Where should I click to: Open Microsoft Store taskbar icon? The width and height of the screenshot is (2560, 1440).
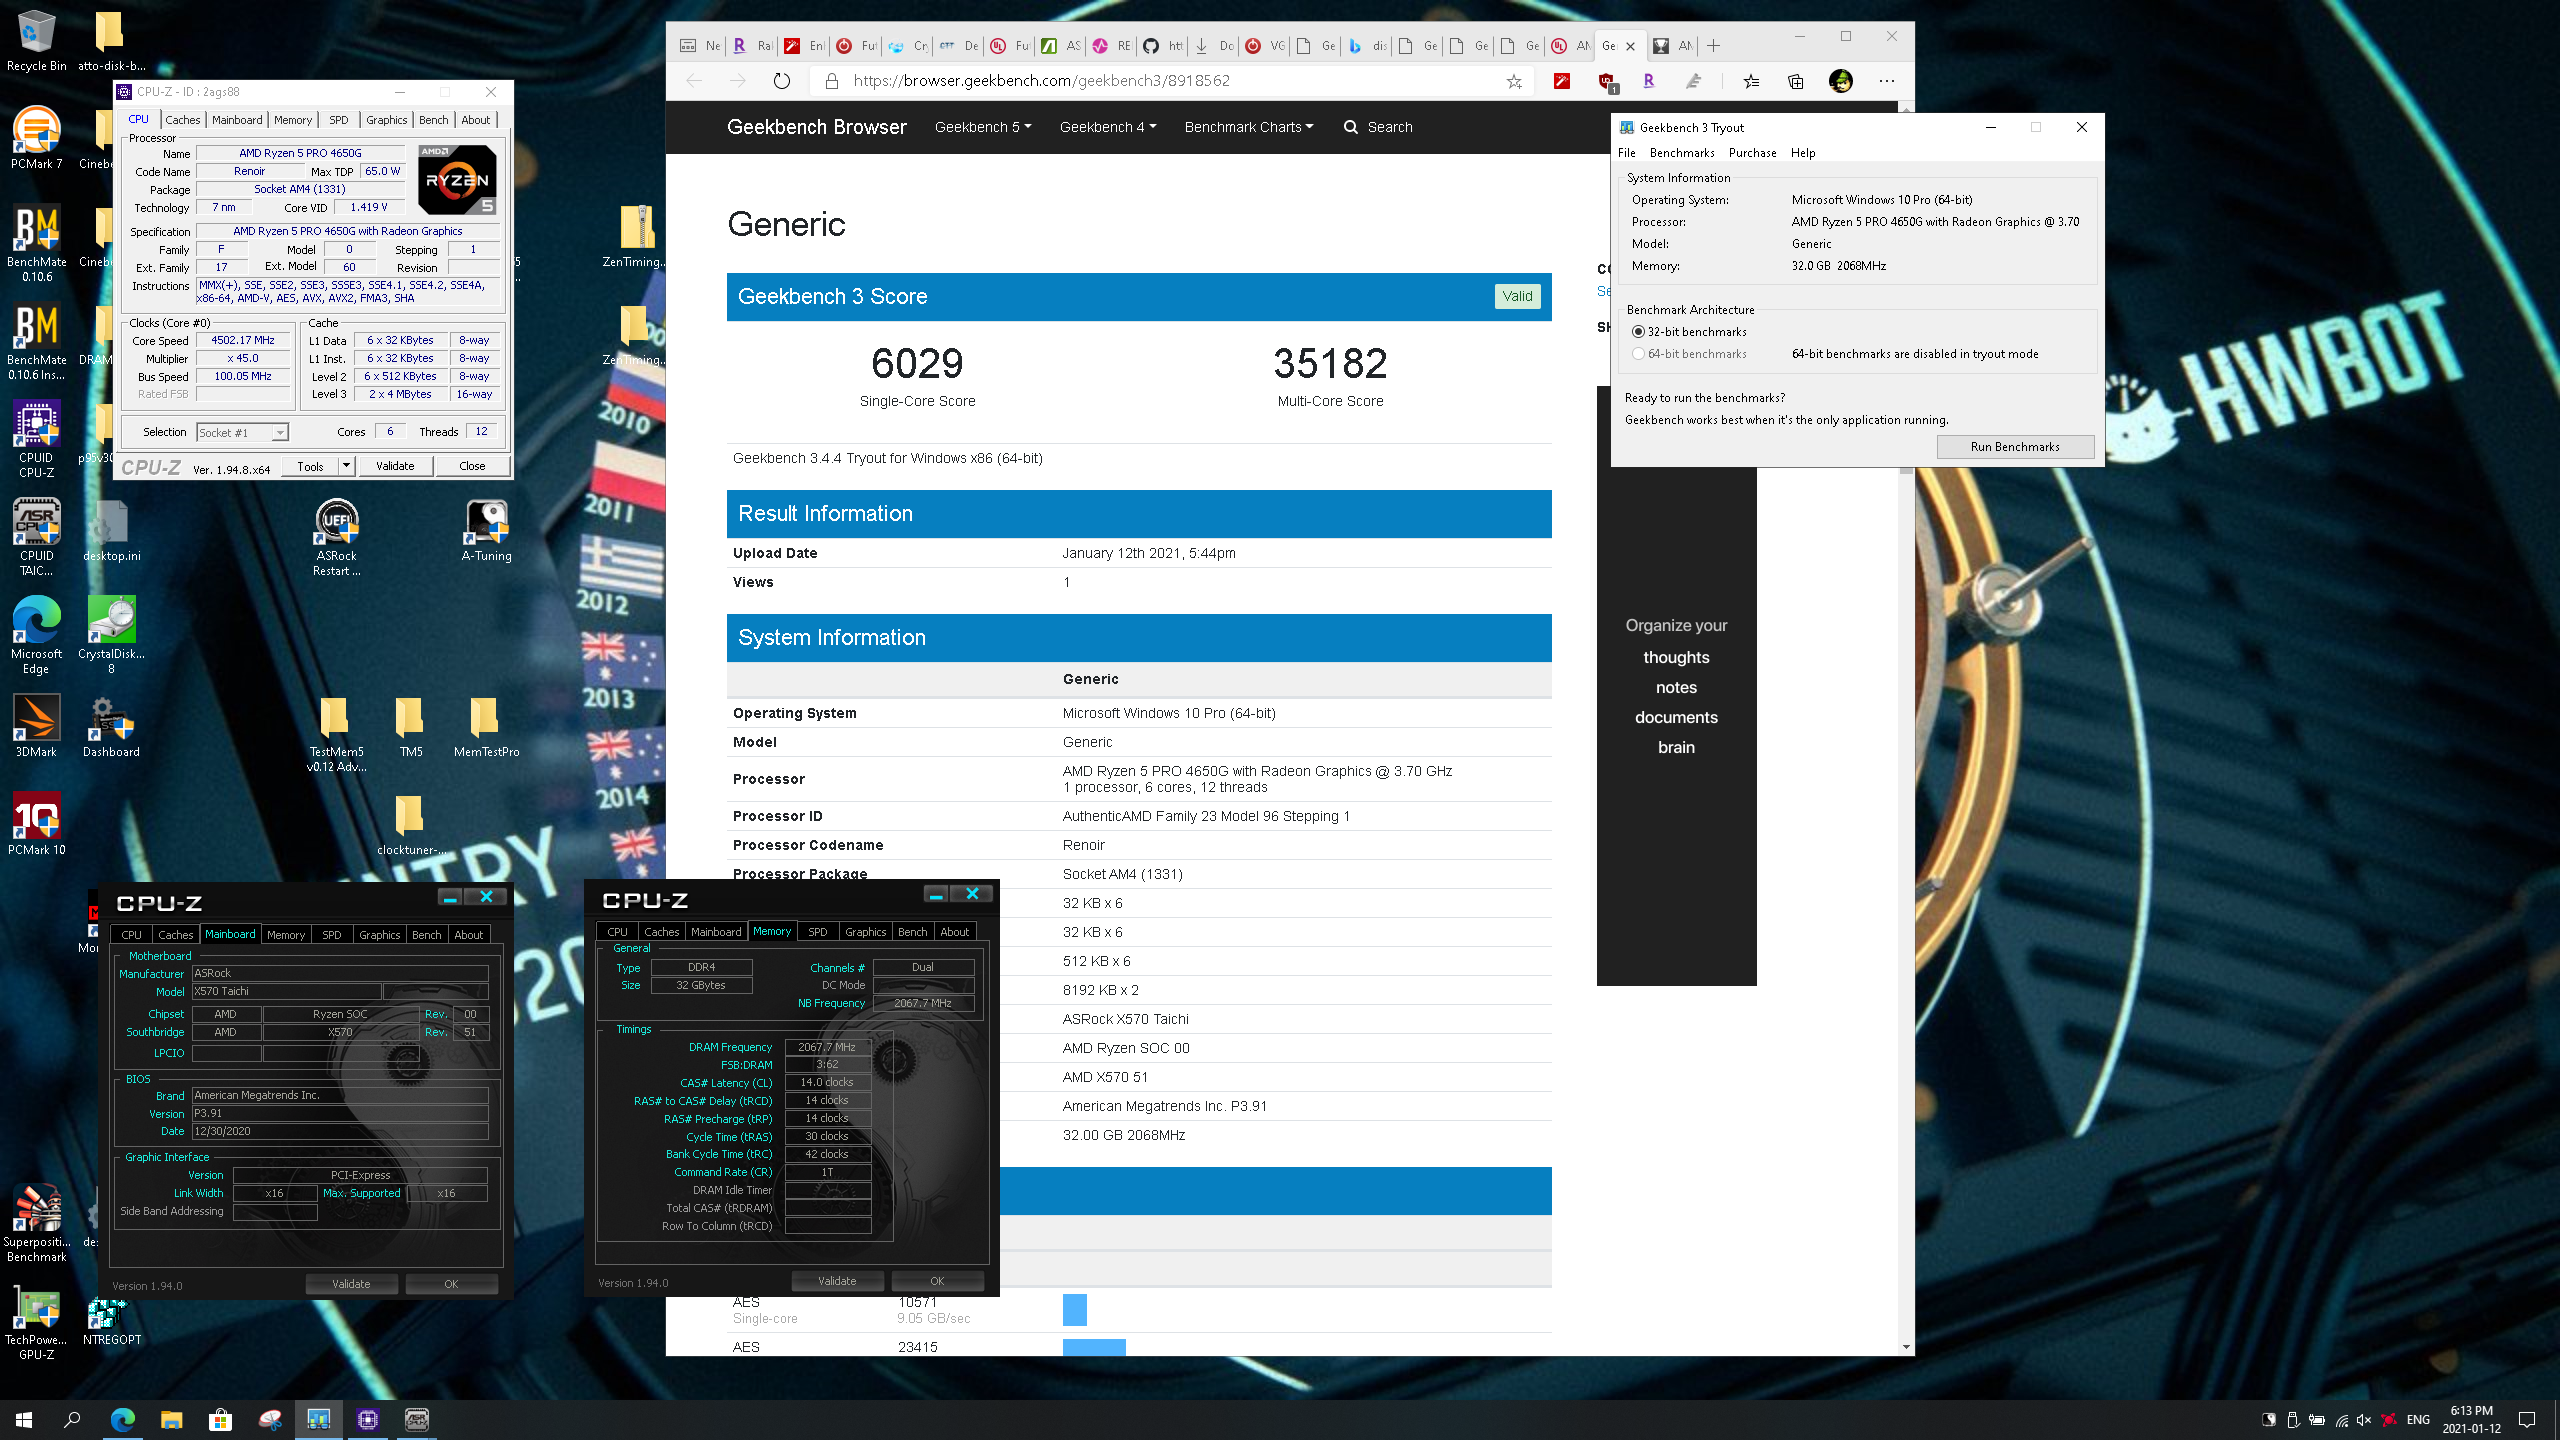pos(220,1419)
